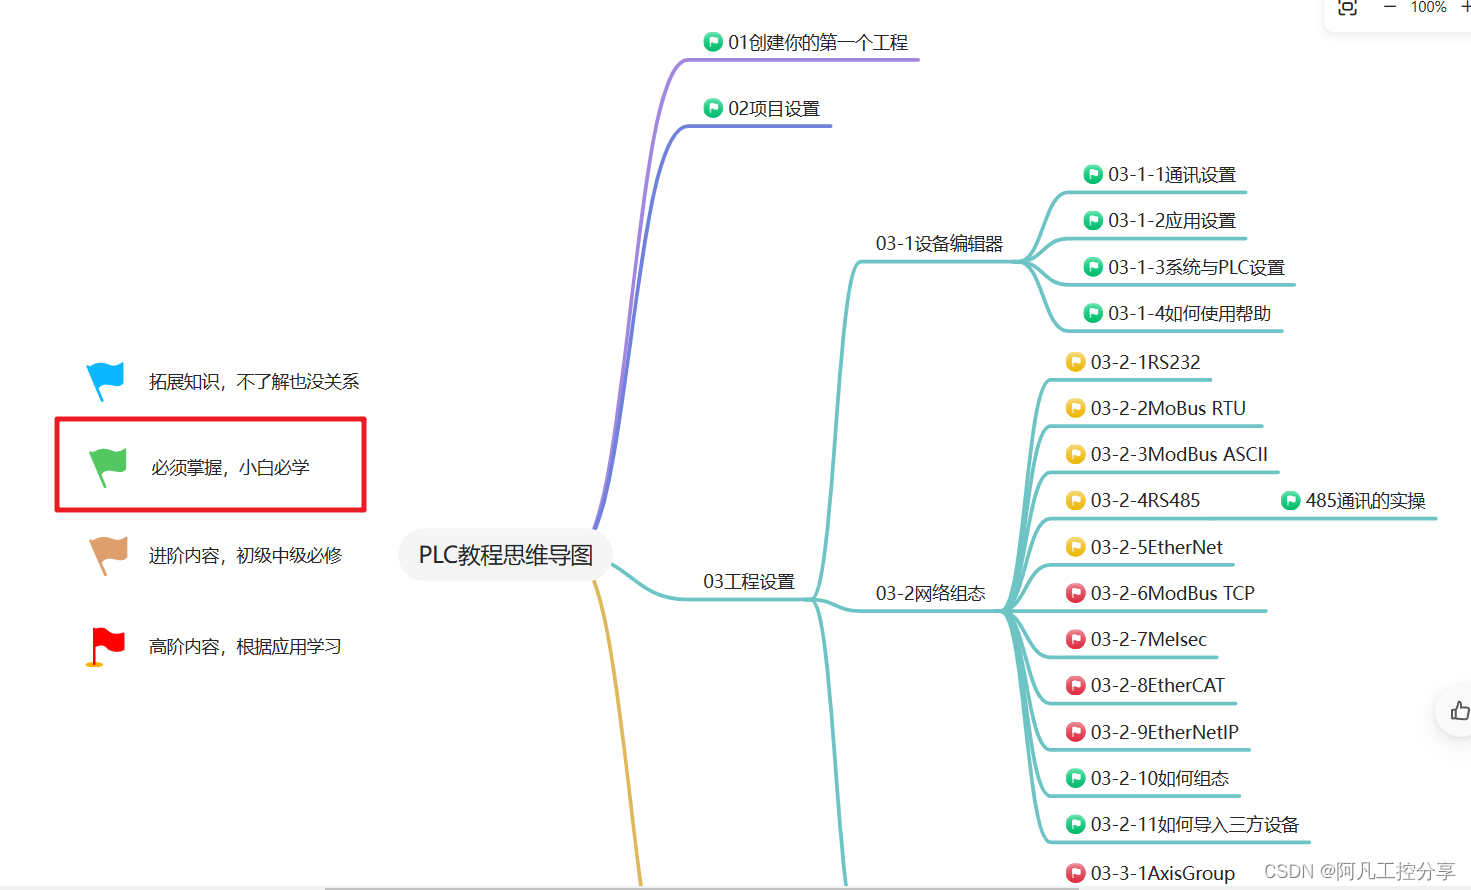Select the 03-1设备编辑器 node
This screenshot has width=1471, height=890.
coord(939,243)
